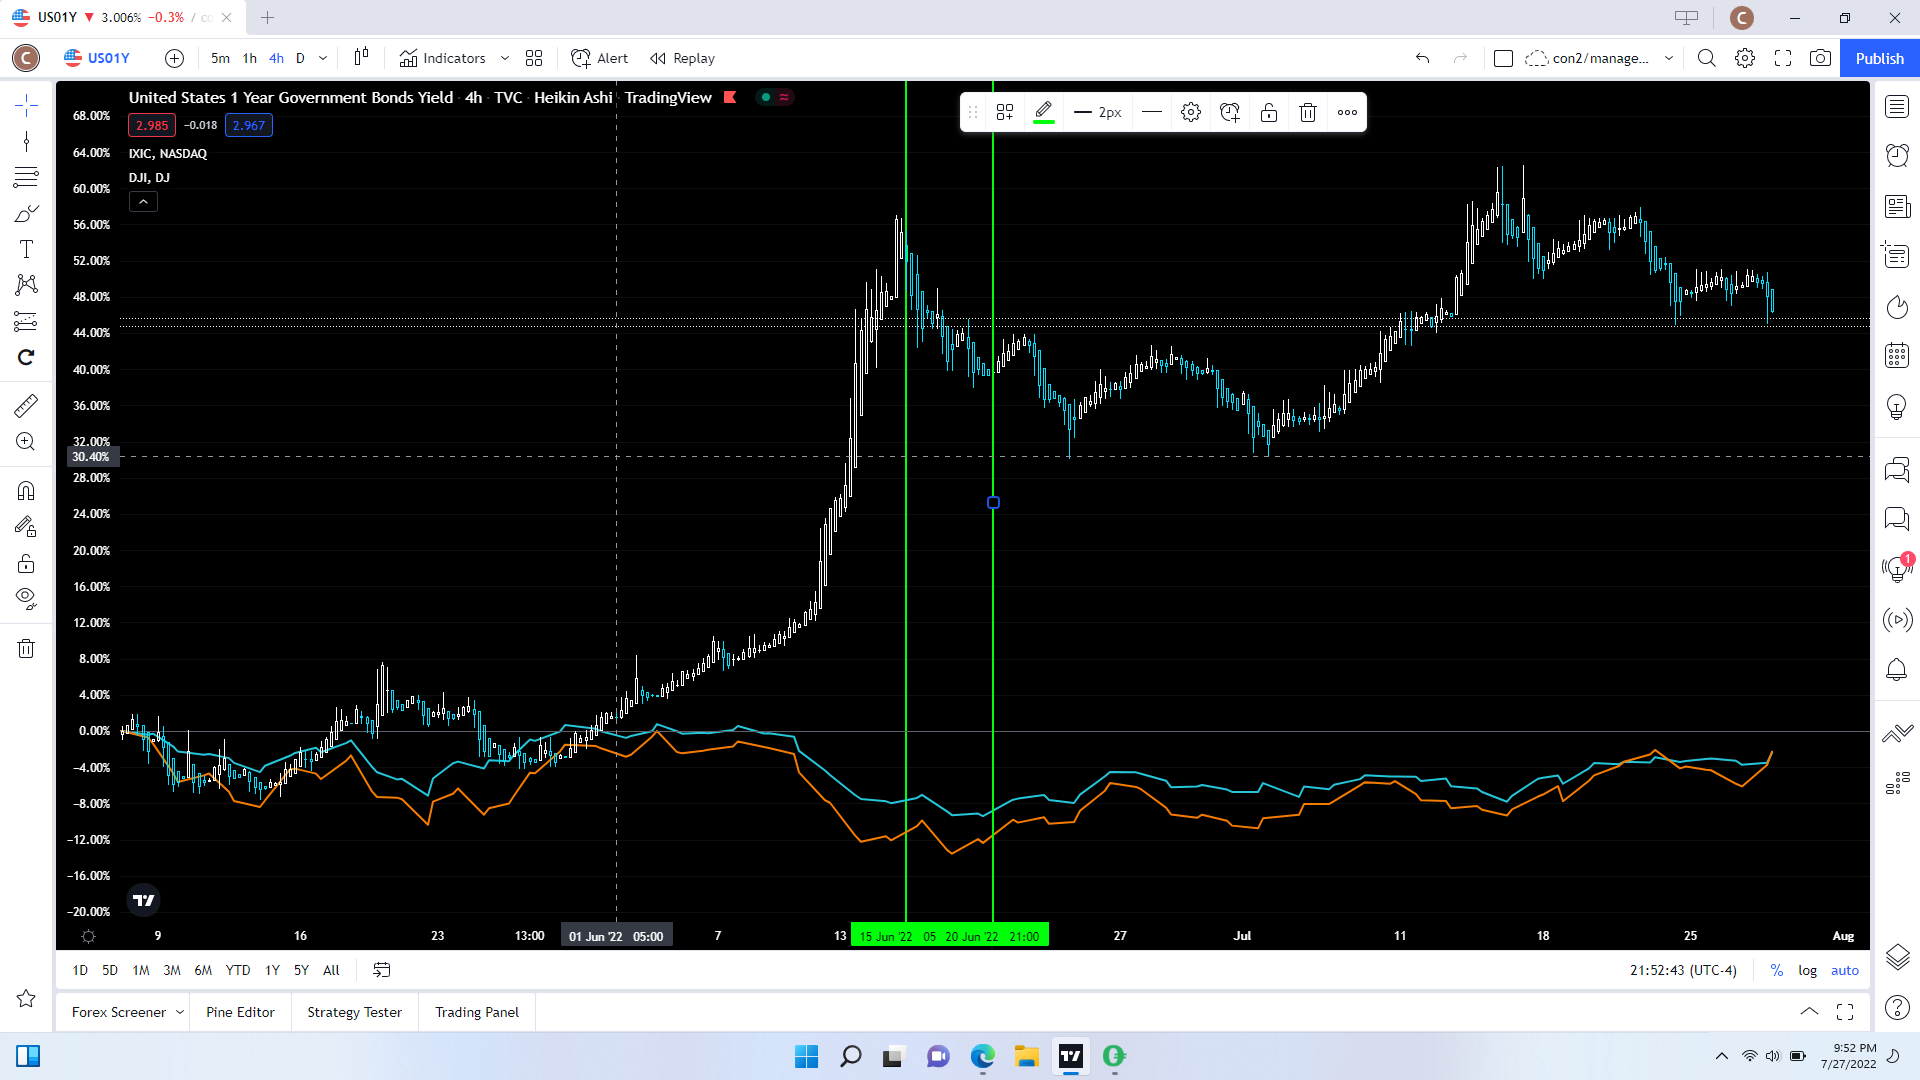Toggle auto scale on price axis
1920x1080 pixels.
[1844, 970]
